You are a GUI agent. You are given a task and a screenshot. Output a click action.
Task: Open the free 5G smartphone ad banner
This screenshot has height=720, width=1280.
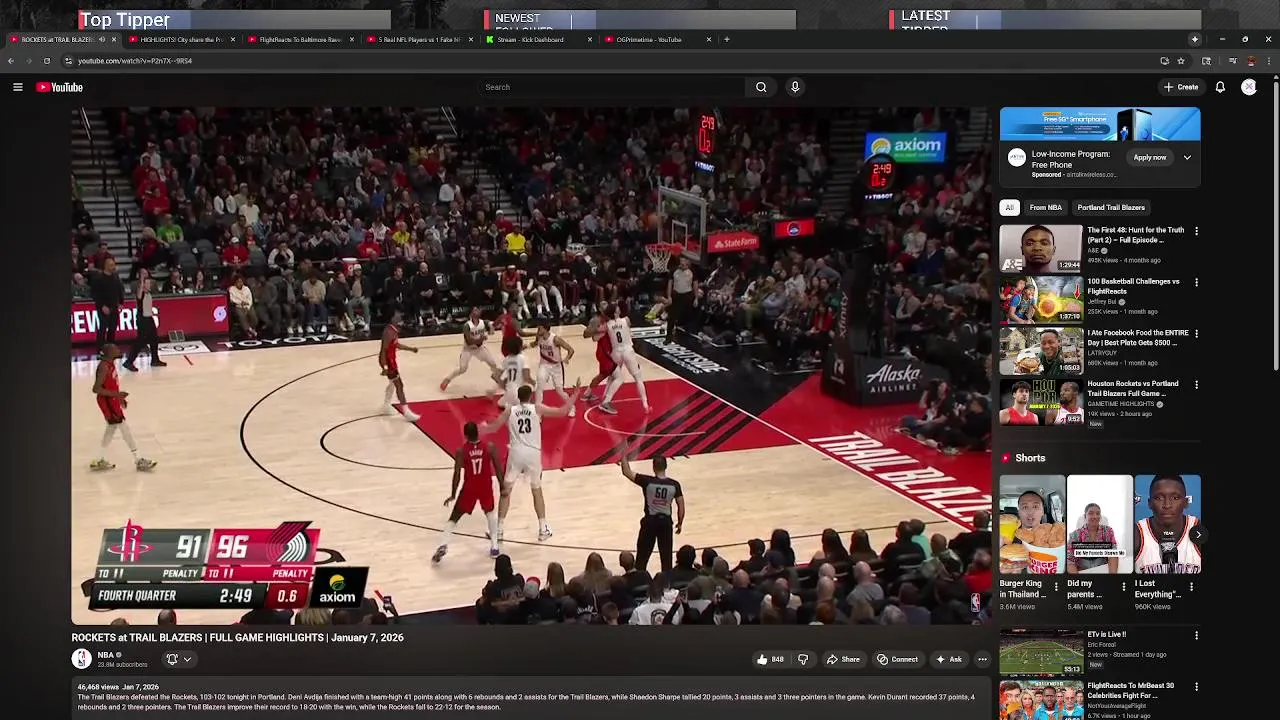(1100, 124)
